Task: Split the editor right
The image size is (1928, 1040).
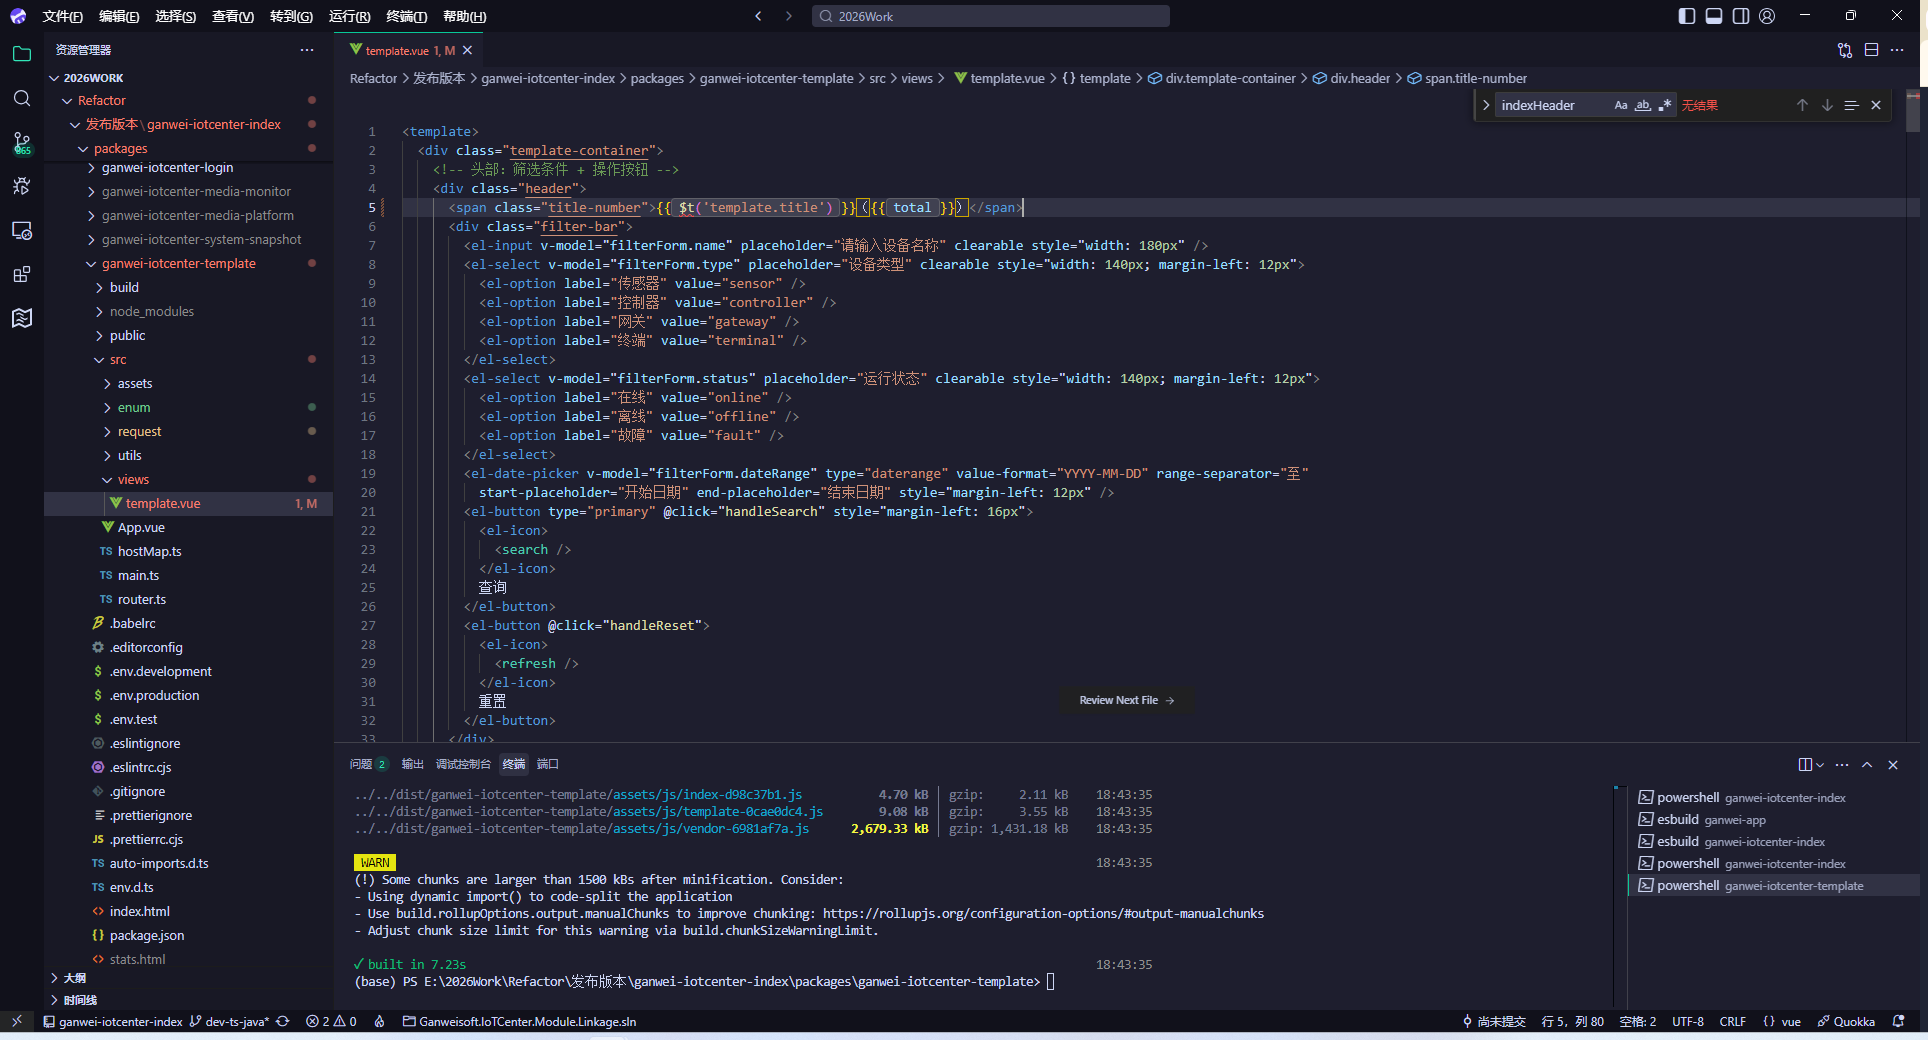Action: (1871, 50)
